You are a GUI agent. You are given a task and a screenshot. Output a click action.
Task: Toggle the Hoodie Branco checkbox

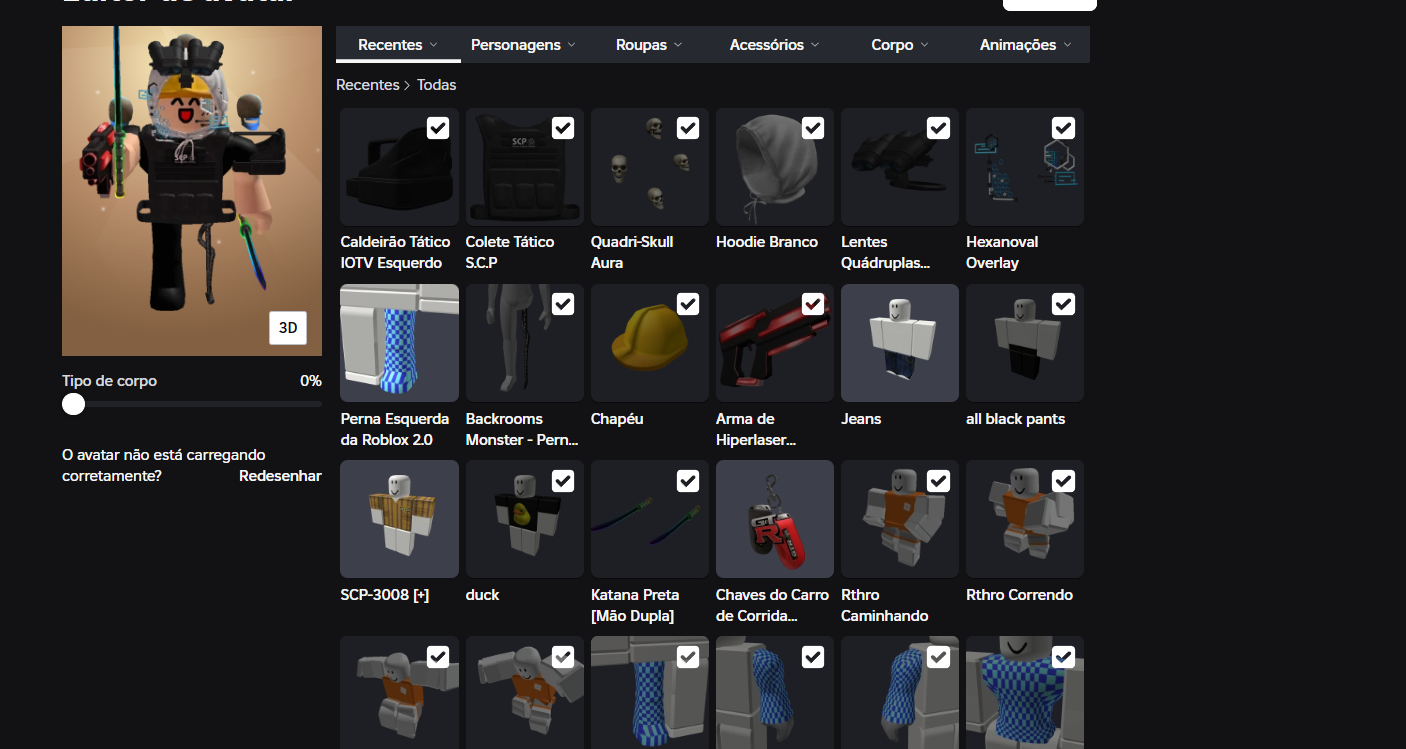click(x=813, y=128)
